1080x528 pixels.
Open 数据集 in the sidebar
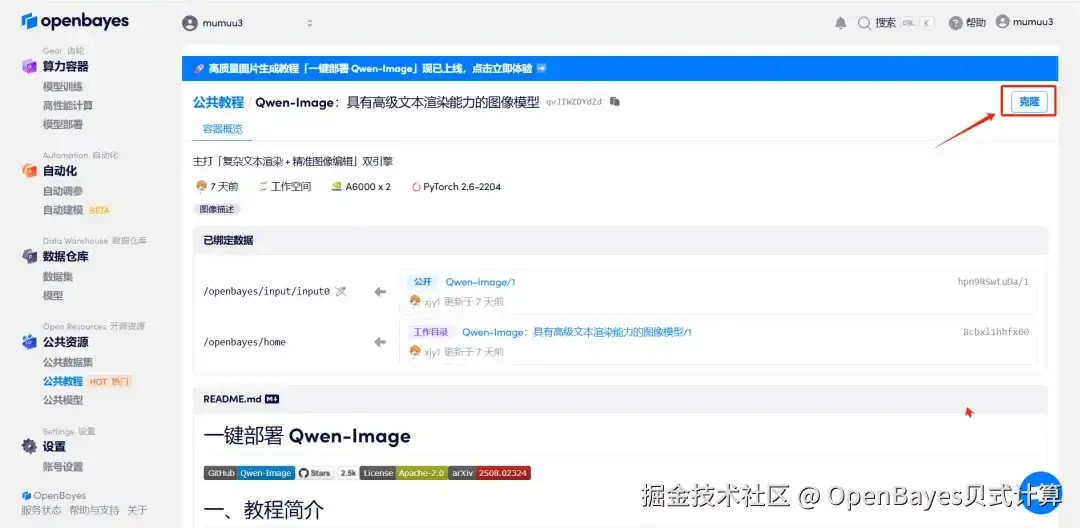pyautogui.click(x=58, y=277)
